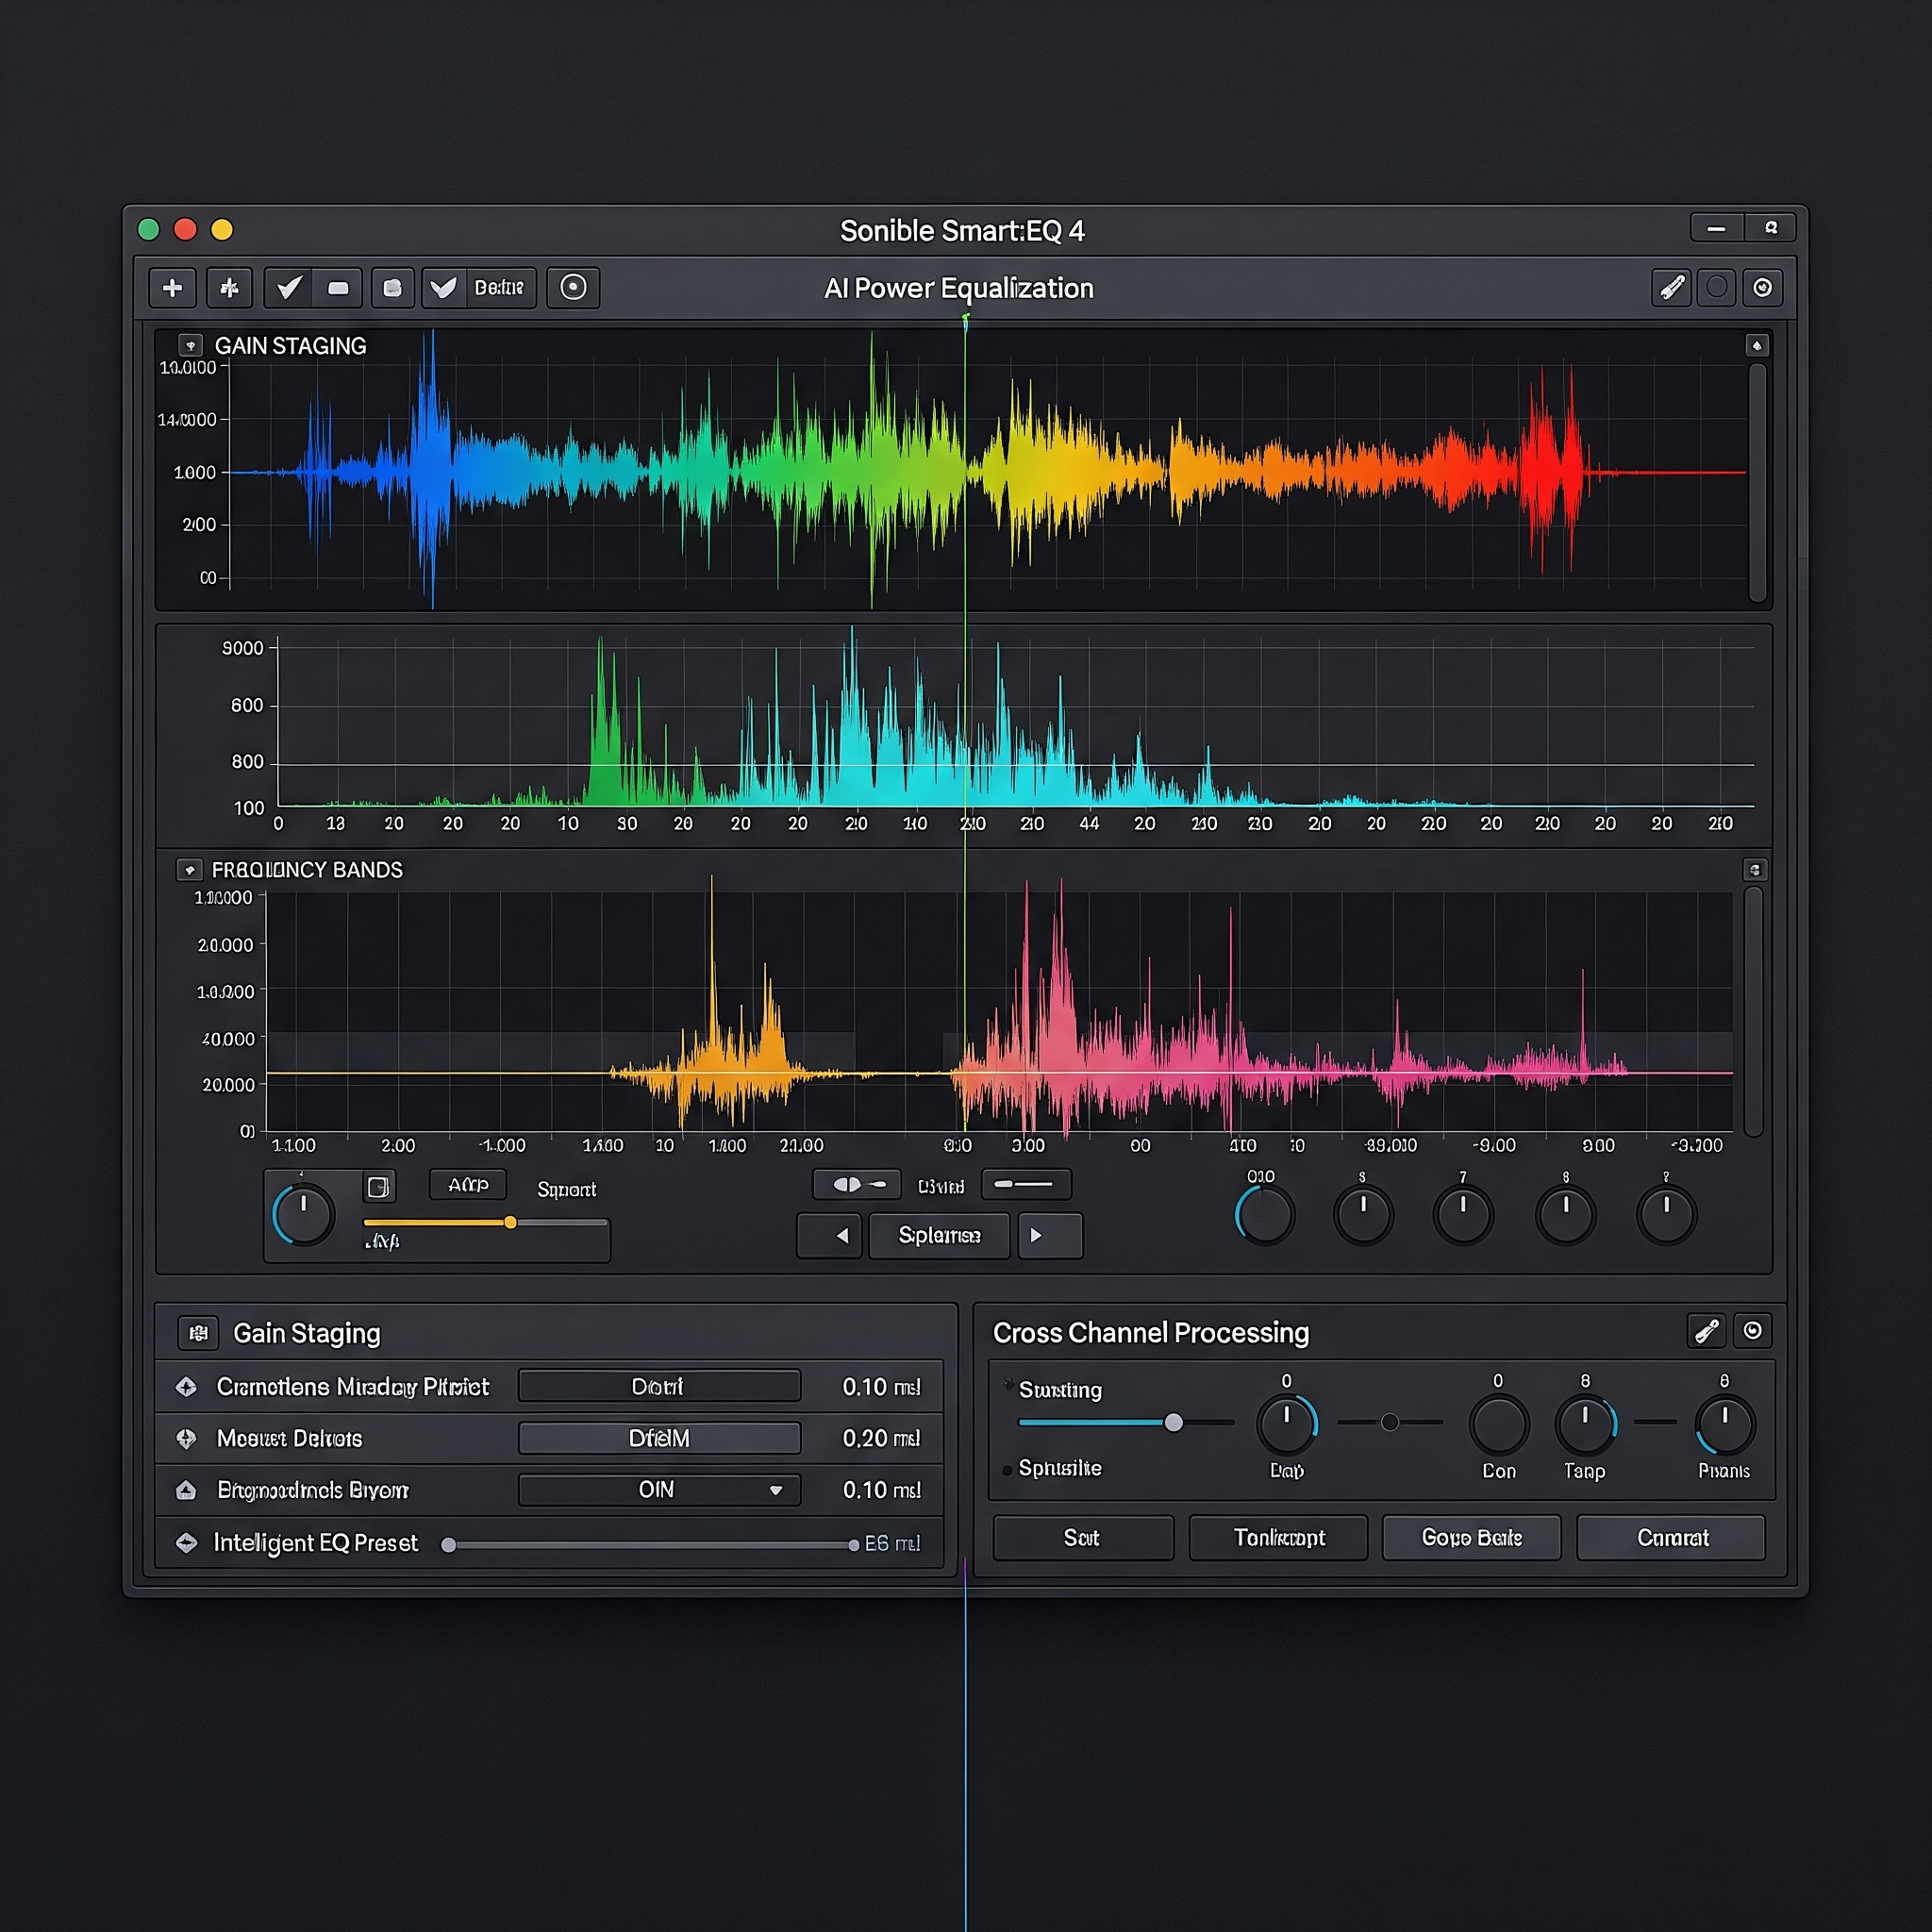Image resolution: width=1932 pixels, height=1932 pixels.
Task: Toggle the dark circle button in top toolbar
Action: (1717, 288)
